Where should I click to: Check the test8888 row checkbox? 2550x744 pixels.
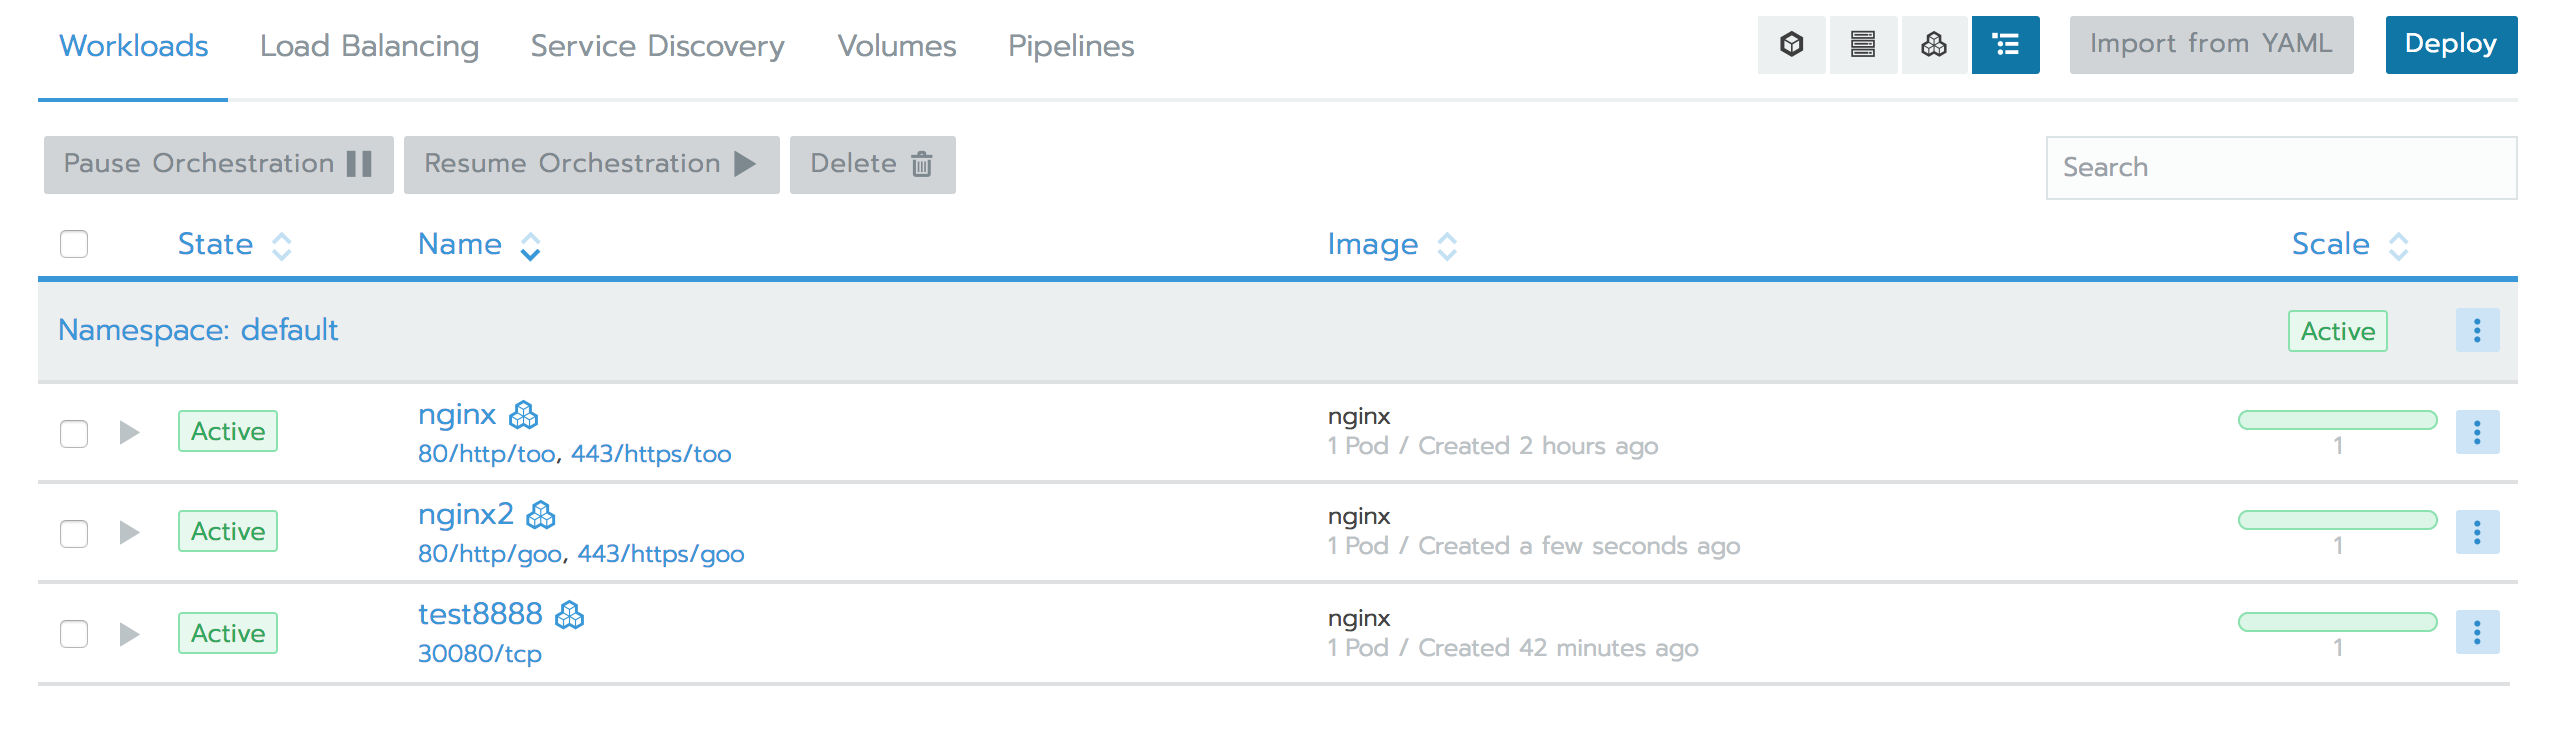(74, 633)
